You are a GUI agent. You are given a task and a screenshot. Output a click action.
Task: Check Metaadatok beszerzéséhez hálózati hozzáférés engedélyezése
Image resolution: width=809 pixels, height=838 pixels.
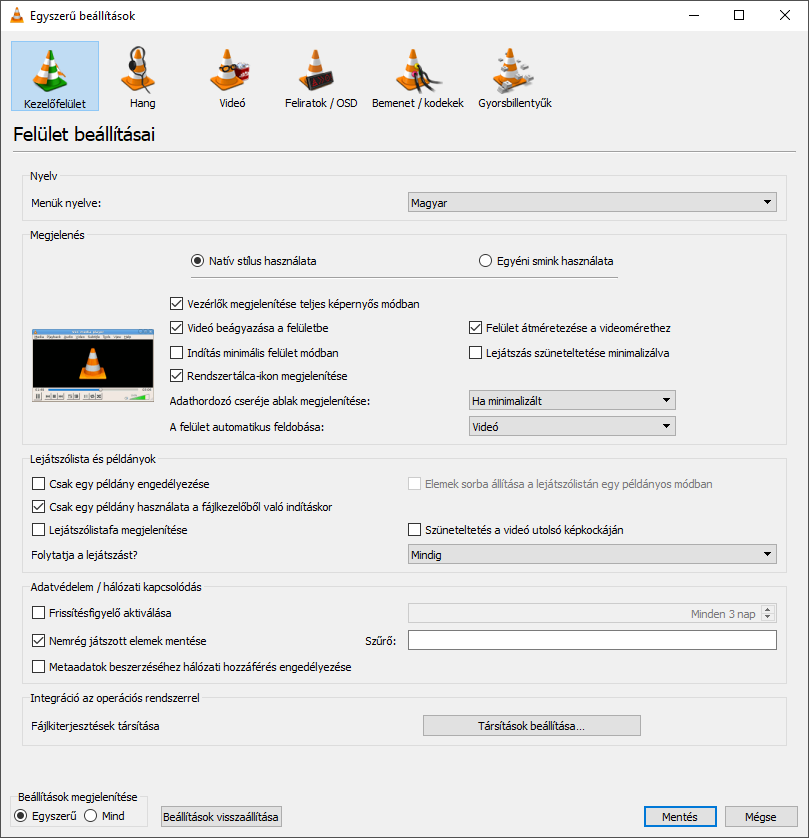(x=38, y=666)
